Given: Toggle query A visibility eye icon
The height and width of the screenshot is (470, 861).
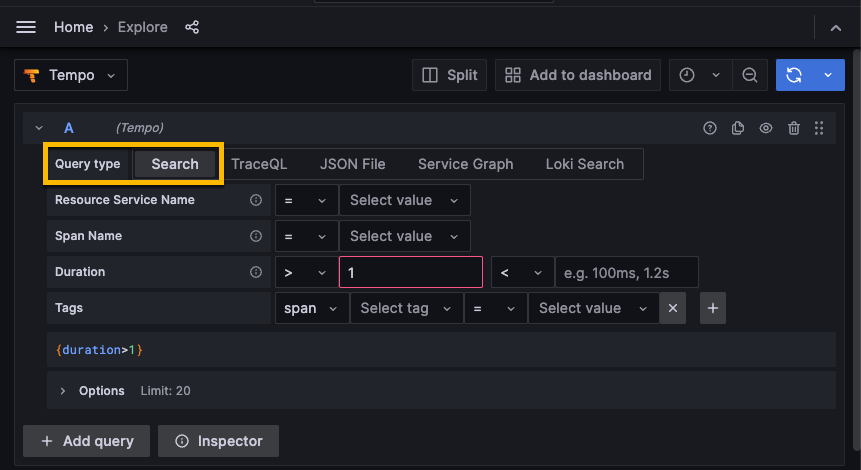Looking at the screenshot, I should click(x=766, y=128).
